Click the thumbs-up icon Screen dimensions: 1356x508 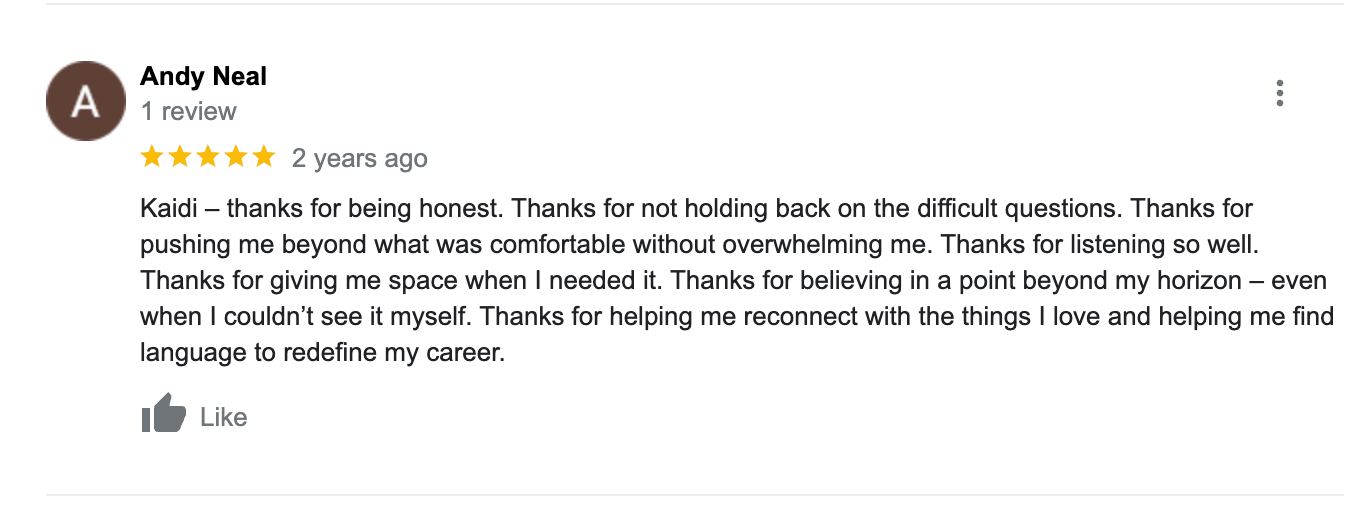[163, 414]
